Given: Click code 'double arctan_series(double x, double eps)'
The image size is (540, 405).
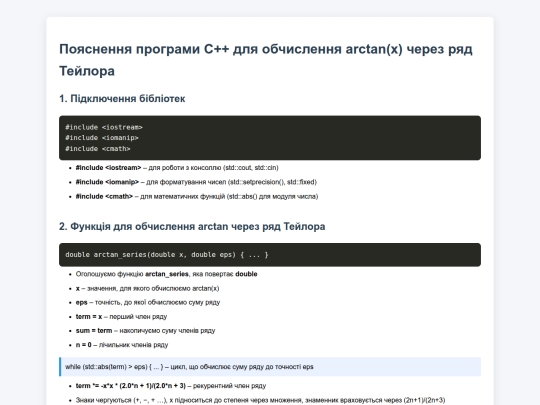Looking at the screenshot, I should click(167, 255).
